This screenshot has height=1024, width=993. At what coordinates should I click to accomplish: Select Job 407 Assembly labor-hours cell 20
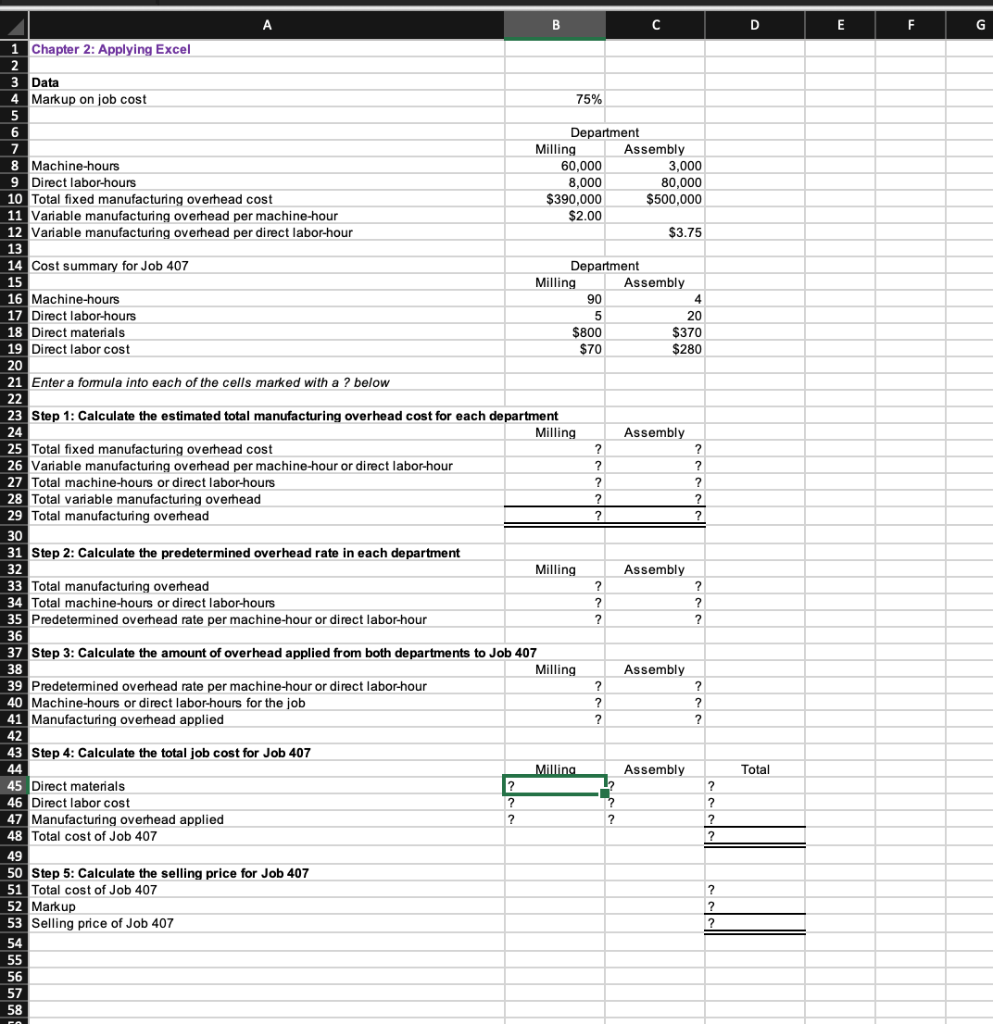tap(655, 315)
